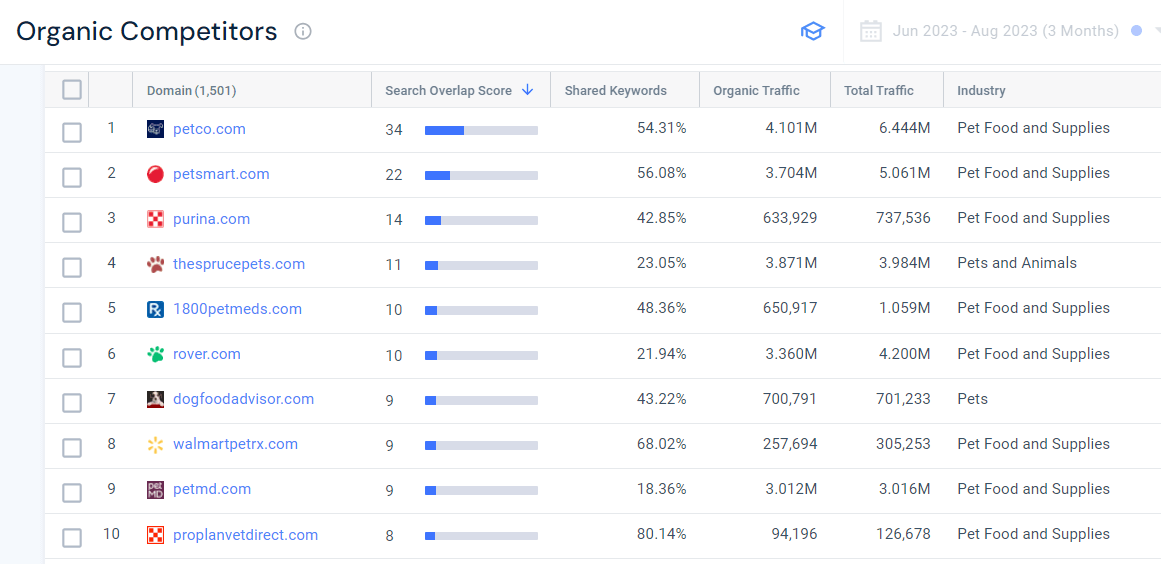Open the petmd.com domain link
Viewport: 1161px width, 564px height.
[212, 490]
